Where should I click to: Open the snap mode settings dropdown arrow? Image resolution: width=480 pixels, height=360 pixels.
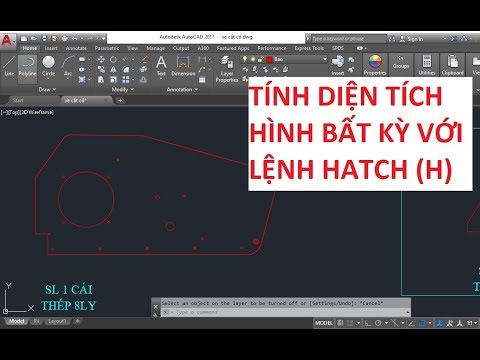coord(358,323)
